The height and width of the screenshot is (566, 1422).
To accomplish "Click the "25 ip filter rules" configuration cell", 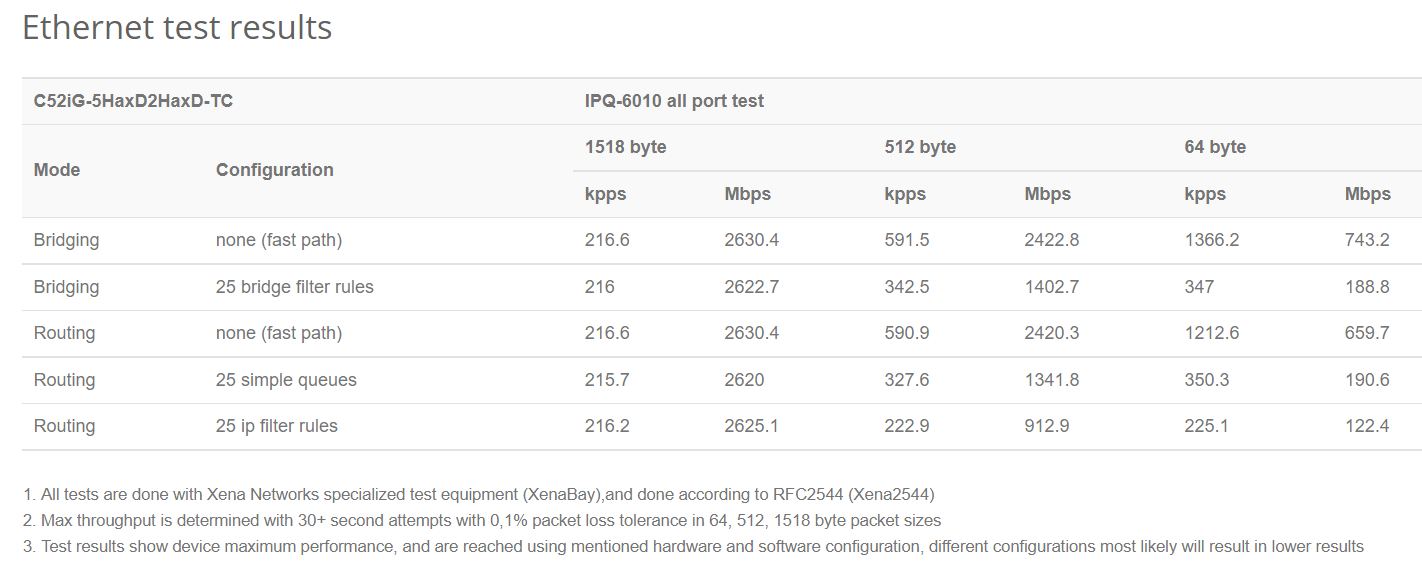I will (277, 426).
